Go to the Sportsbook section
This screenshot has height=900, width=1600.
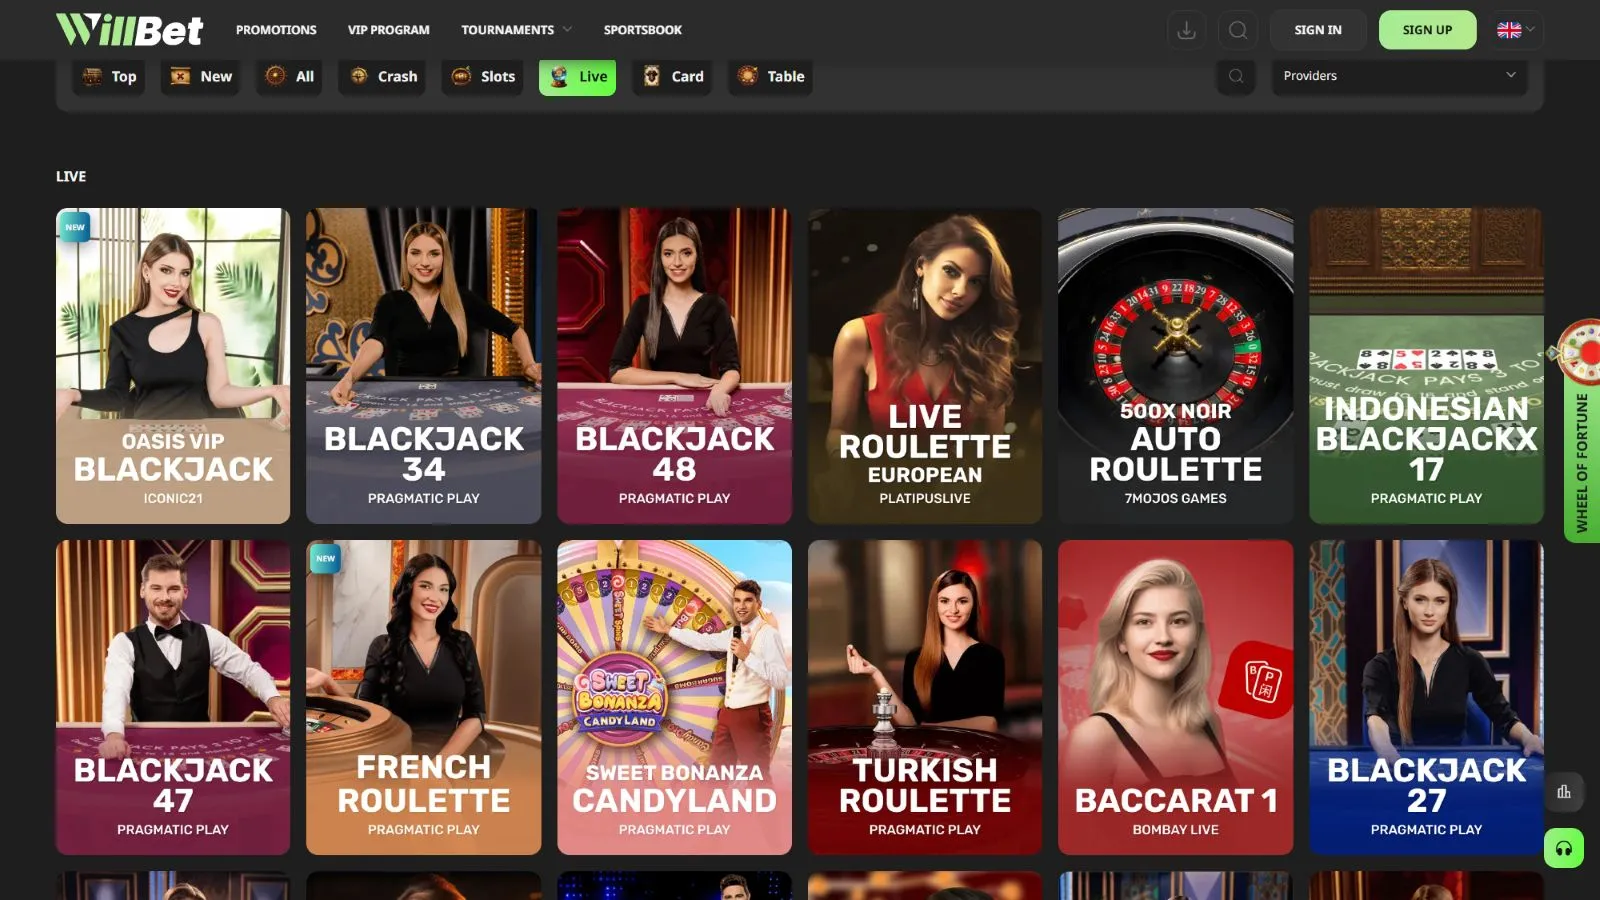tap(642, 30)
